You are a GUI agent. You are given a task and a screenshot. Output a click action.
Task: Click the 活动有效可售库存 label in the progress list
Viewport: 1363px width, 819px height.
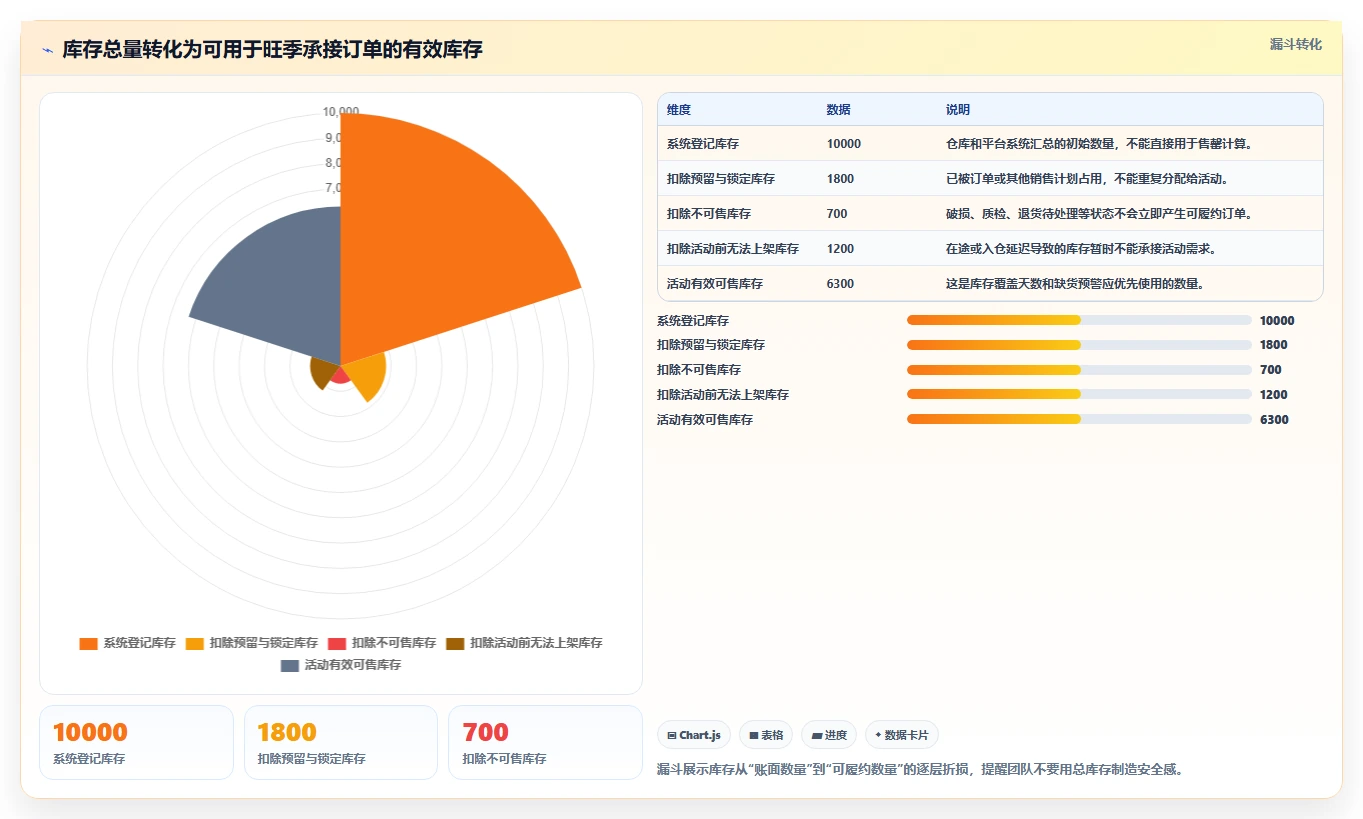pos(705,420)
